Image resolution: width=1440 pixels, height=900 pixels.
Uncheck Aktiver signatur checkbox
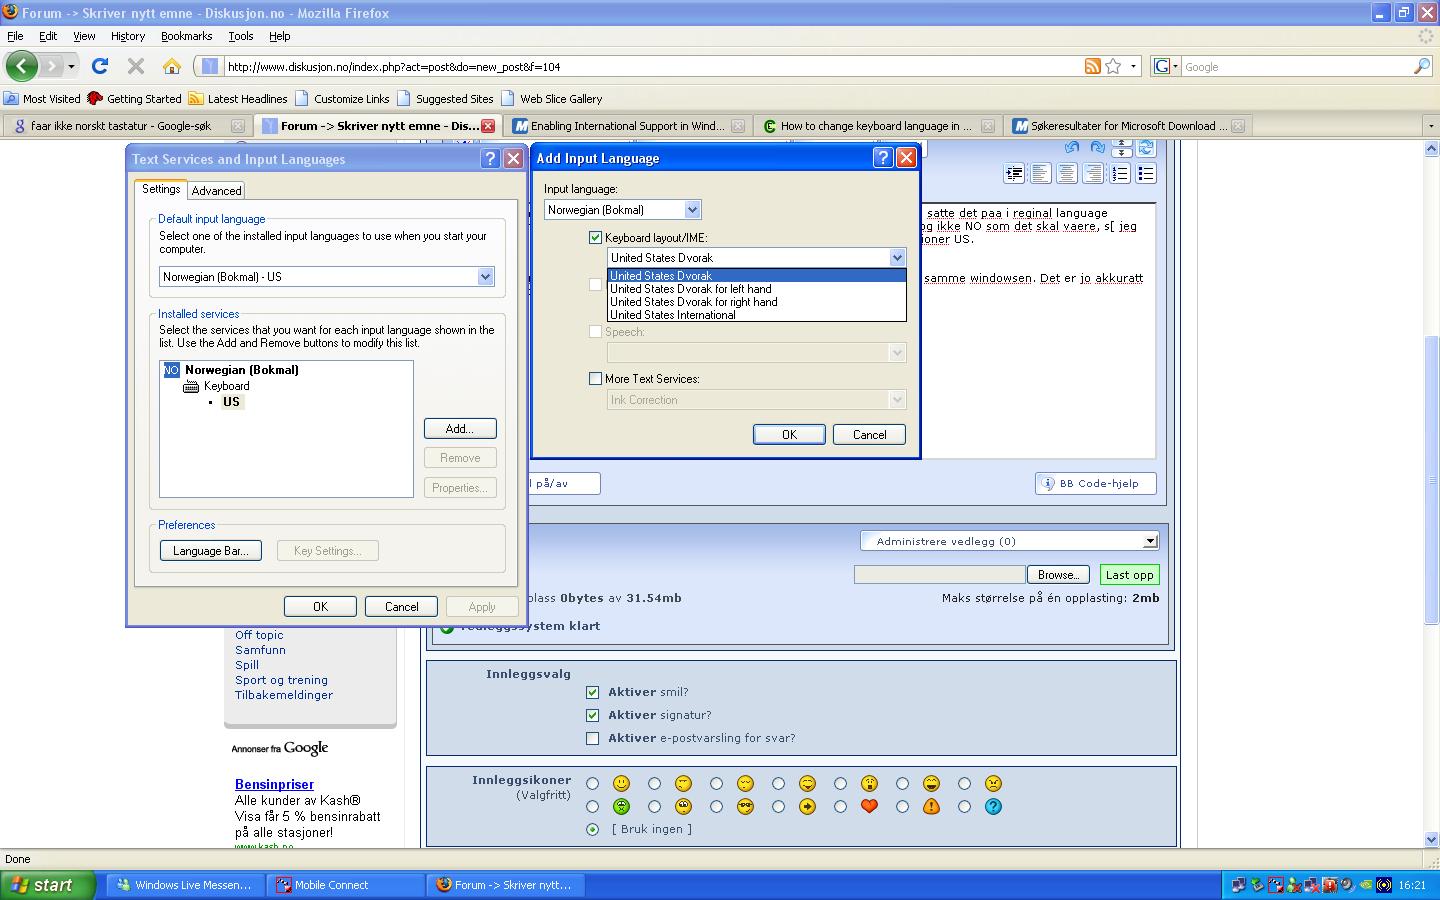pyautogui.click(x=592, y=715)
